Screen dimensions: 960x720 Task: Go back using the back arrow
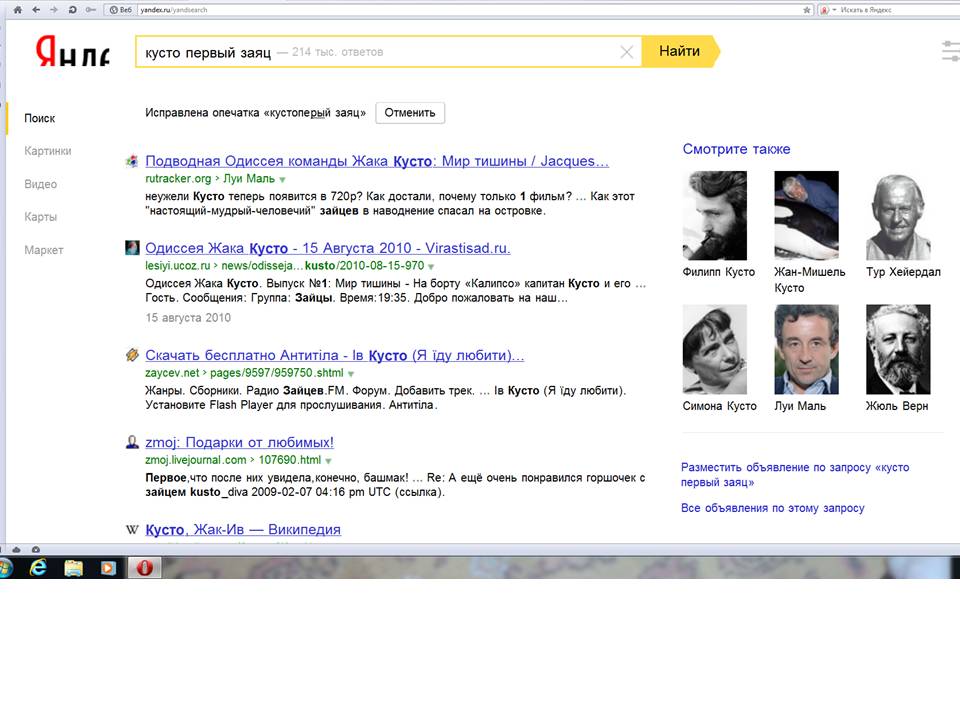point(36,9)
